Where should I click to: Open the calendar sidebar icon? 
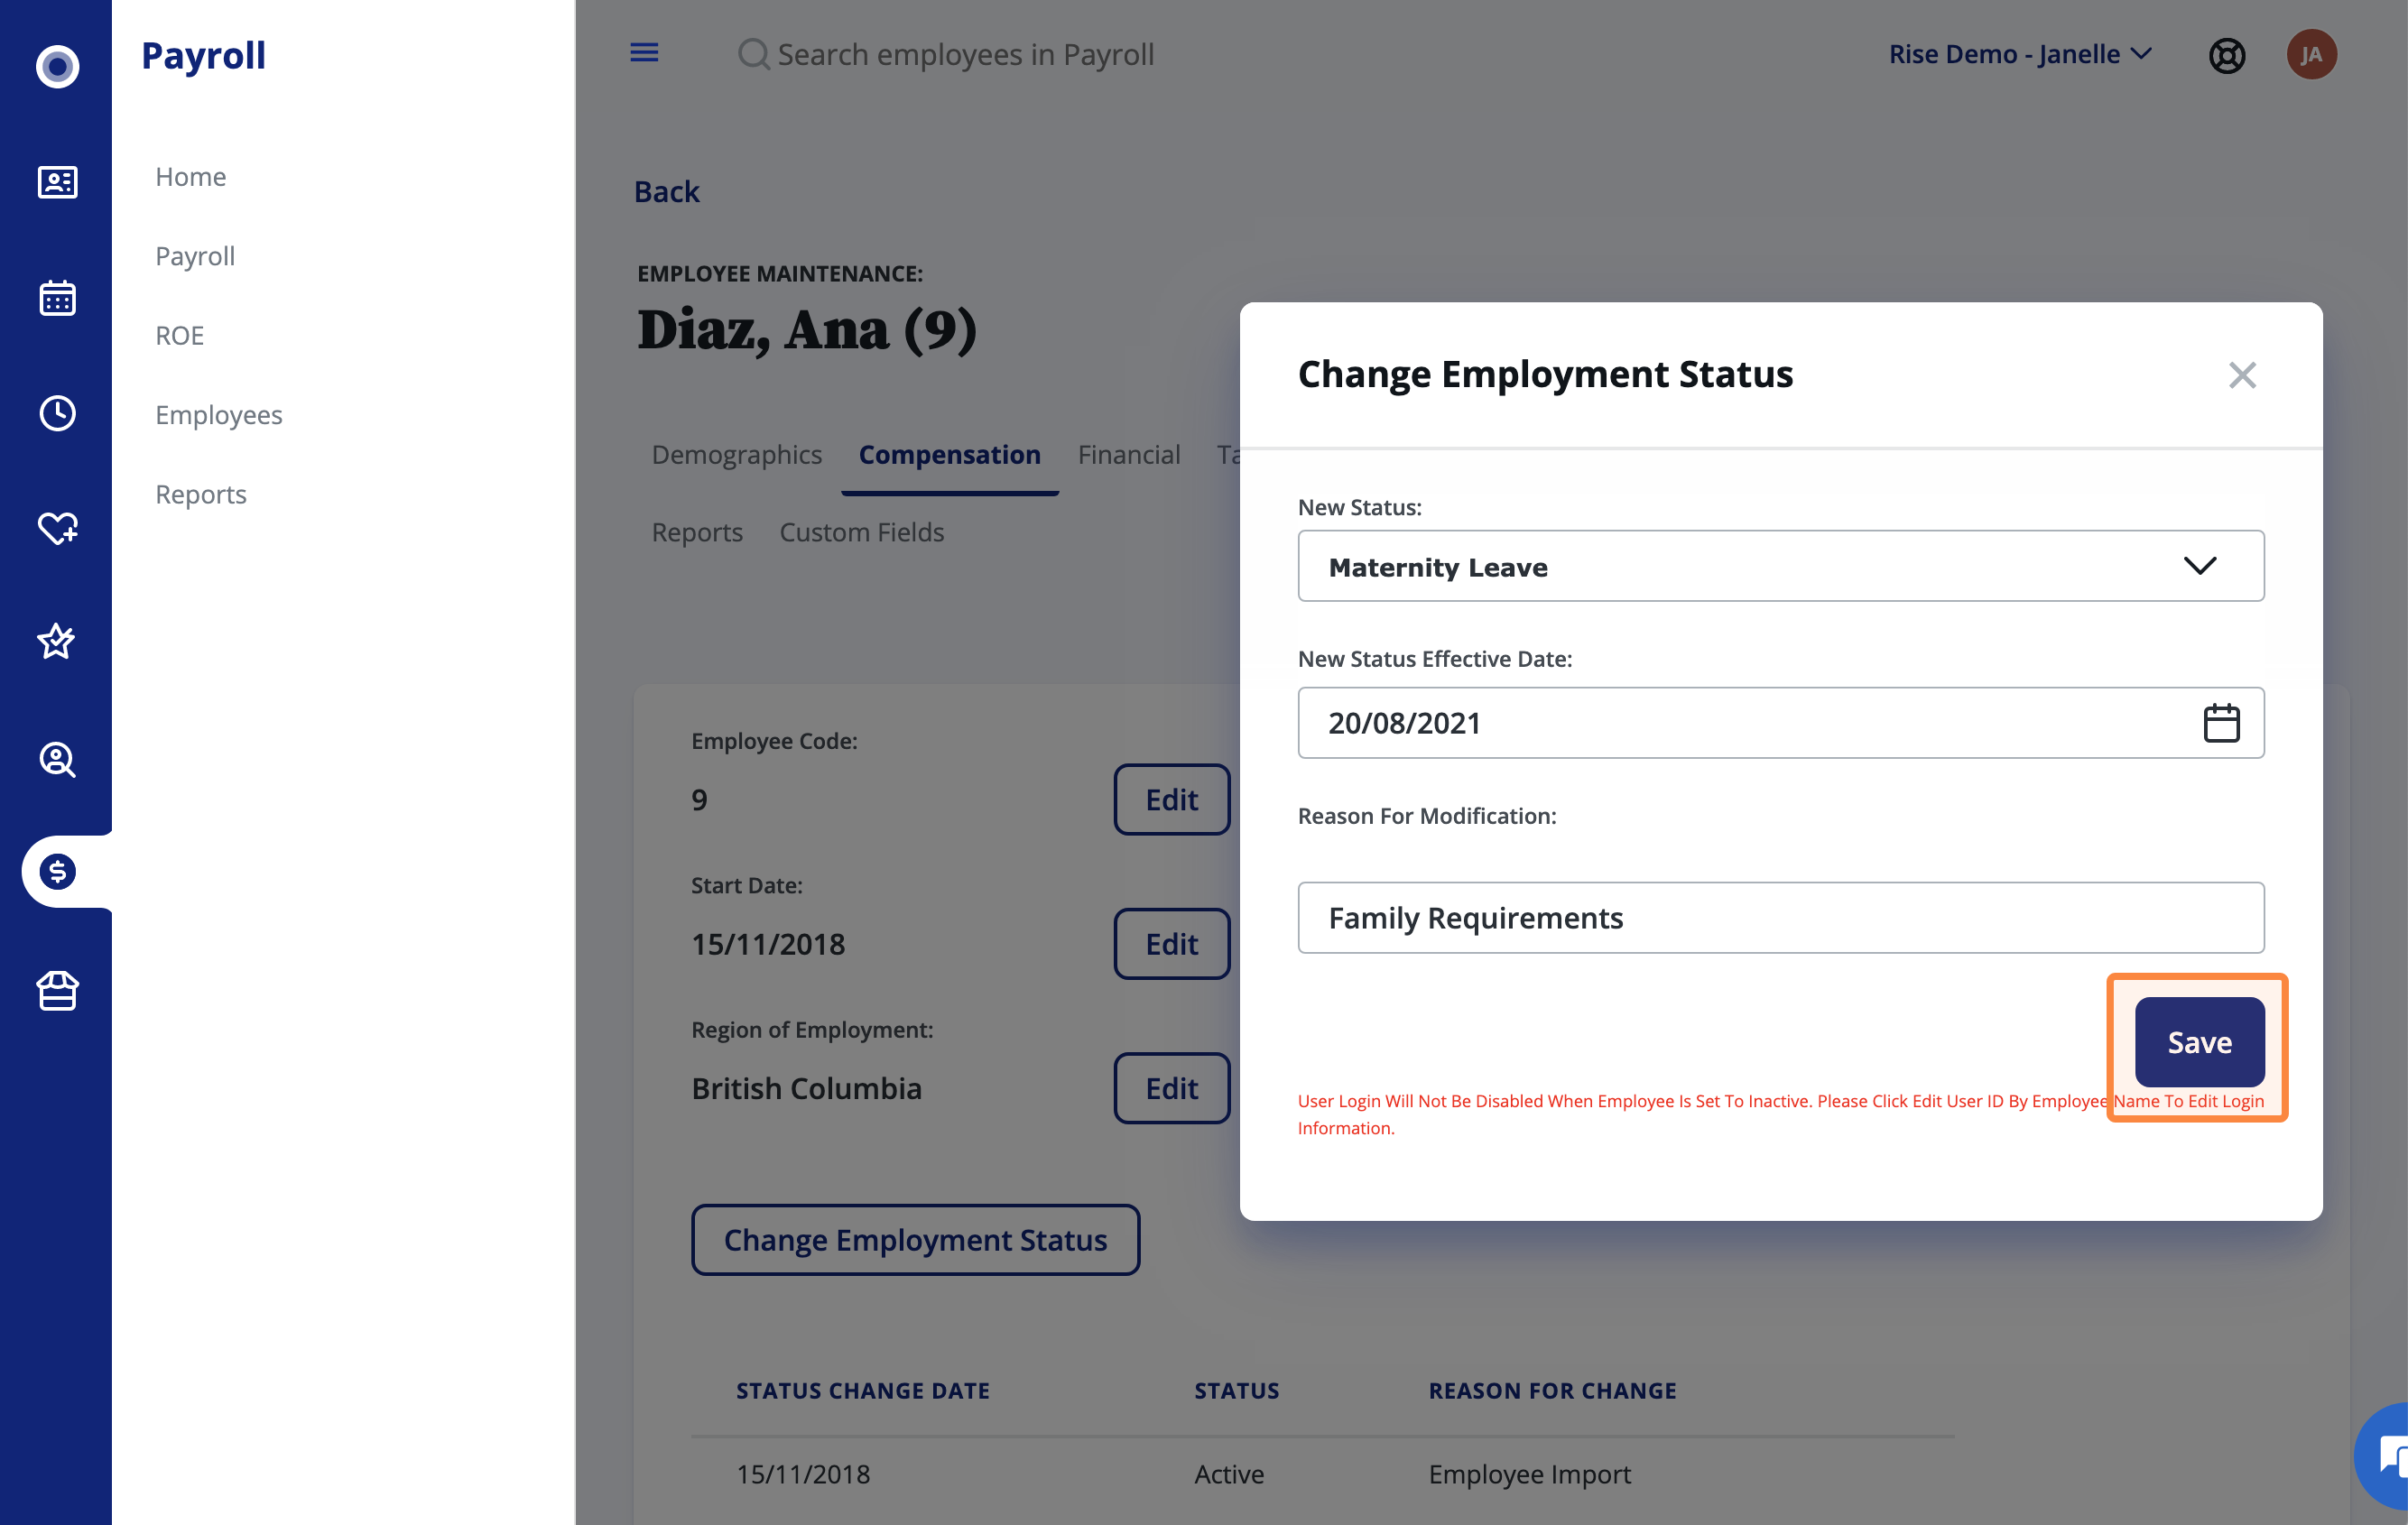point(57,298)
